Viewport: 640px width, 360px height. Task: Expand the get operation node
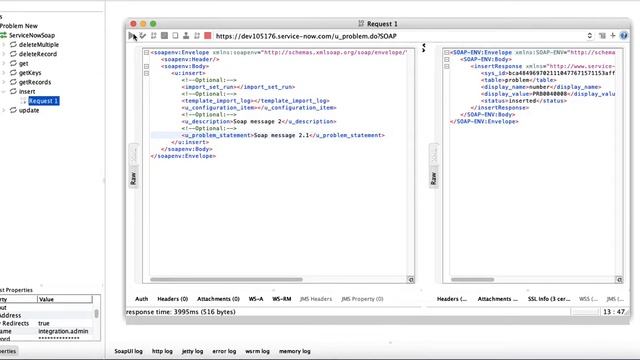(4, 63)
